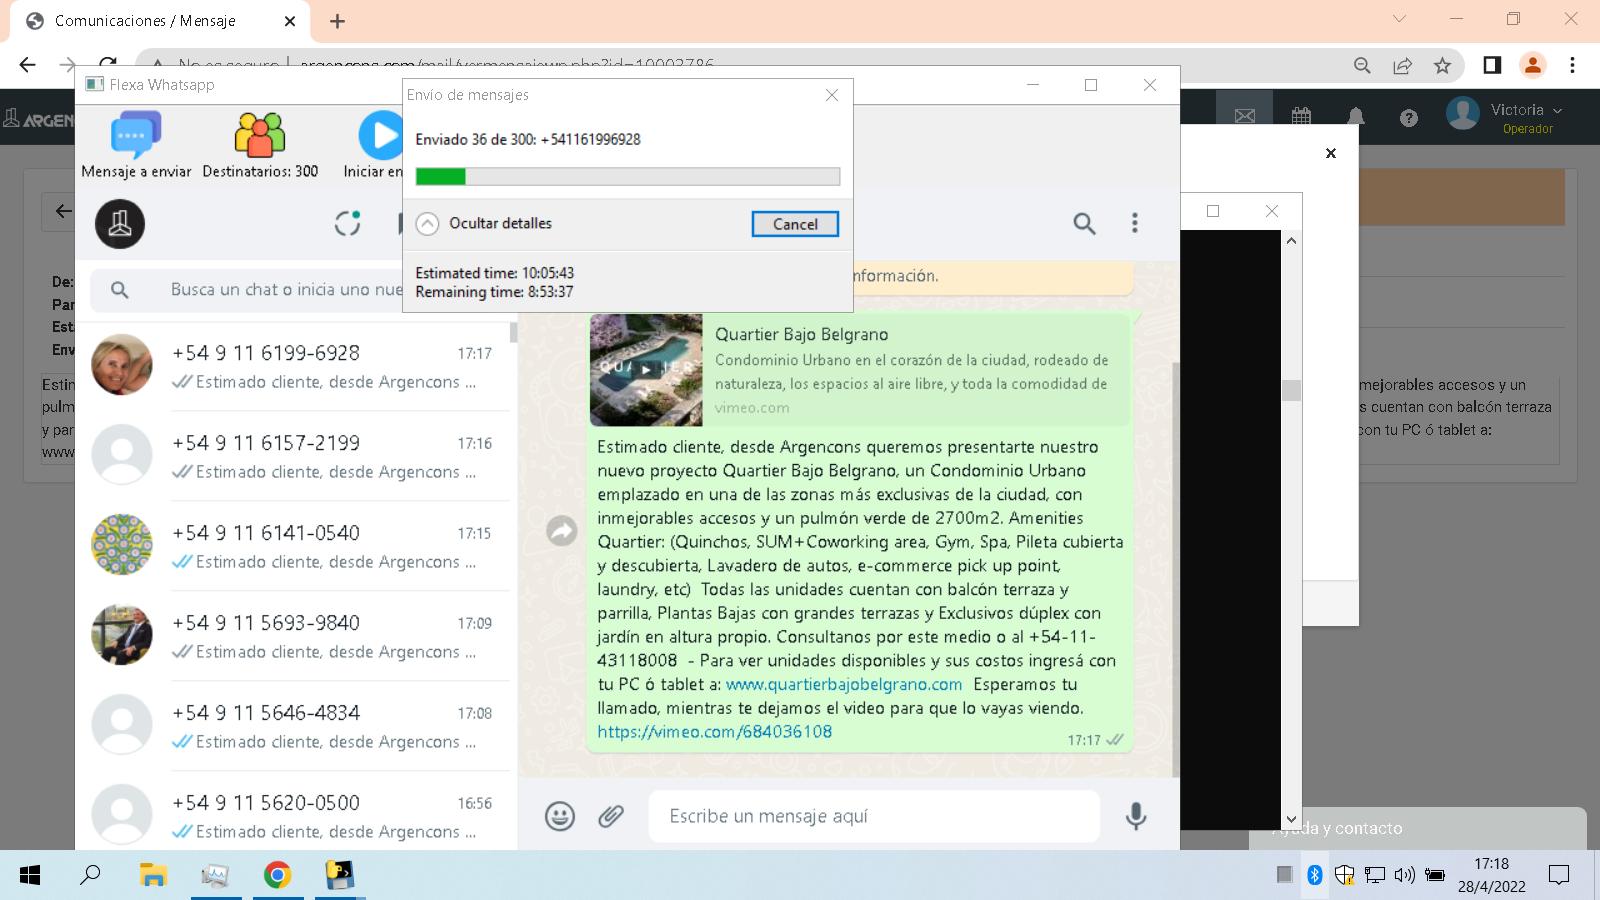This screenshot has width=1600, height=900.
Task: Play the Quartier Bajo Belgrano video thumbnail
Action: (x=646, y=369)
